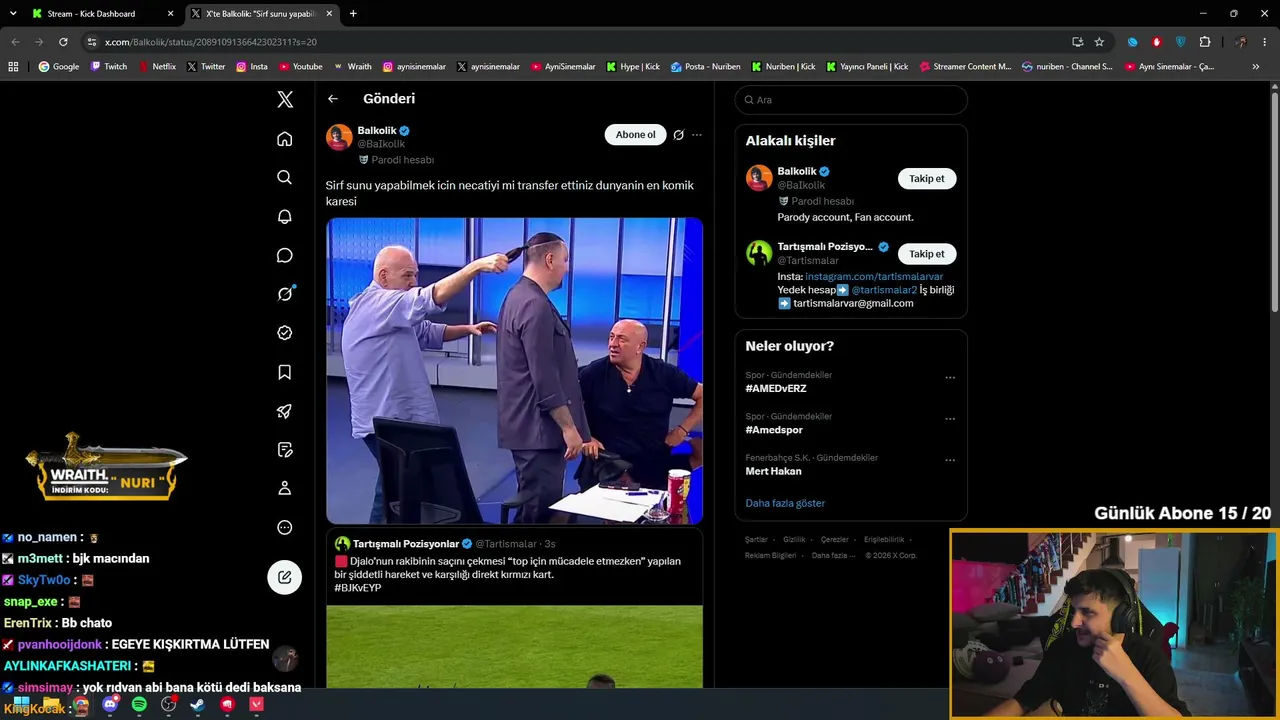The width and height of the screenshot is (1280, 720).
Task: Click the Ara search field
Action: 851,100
